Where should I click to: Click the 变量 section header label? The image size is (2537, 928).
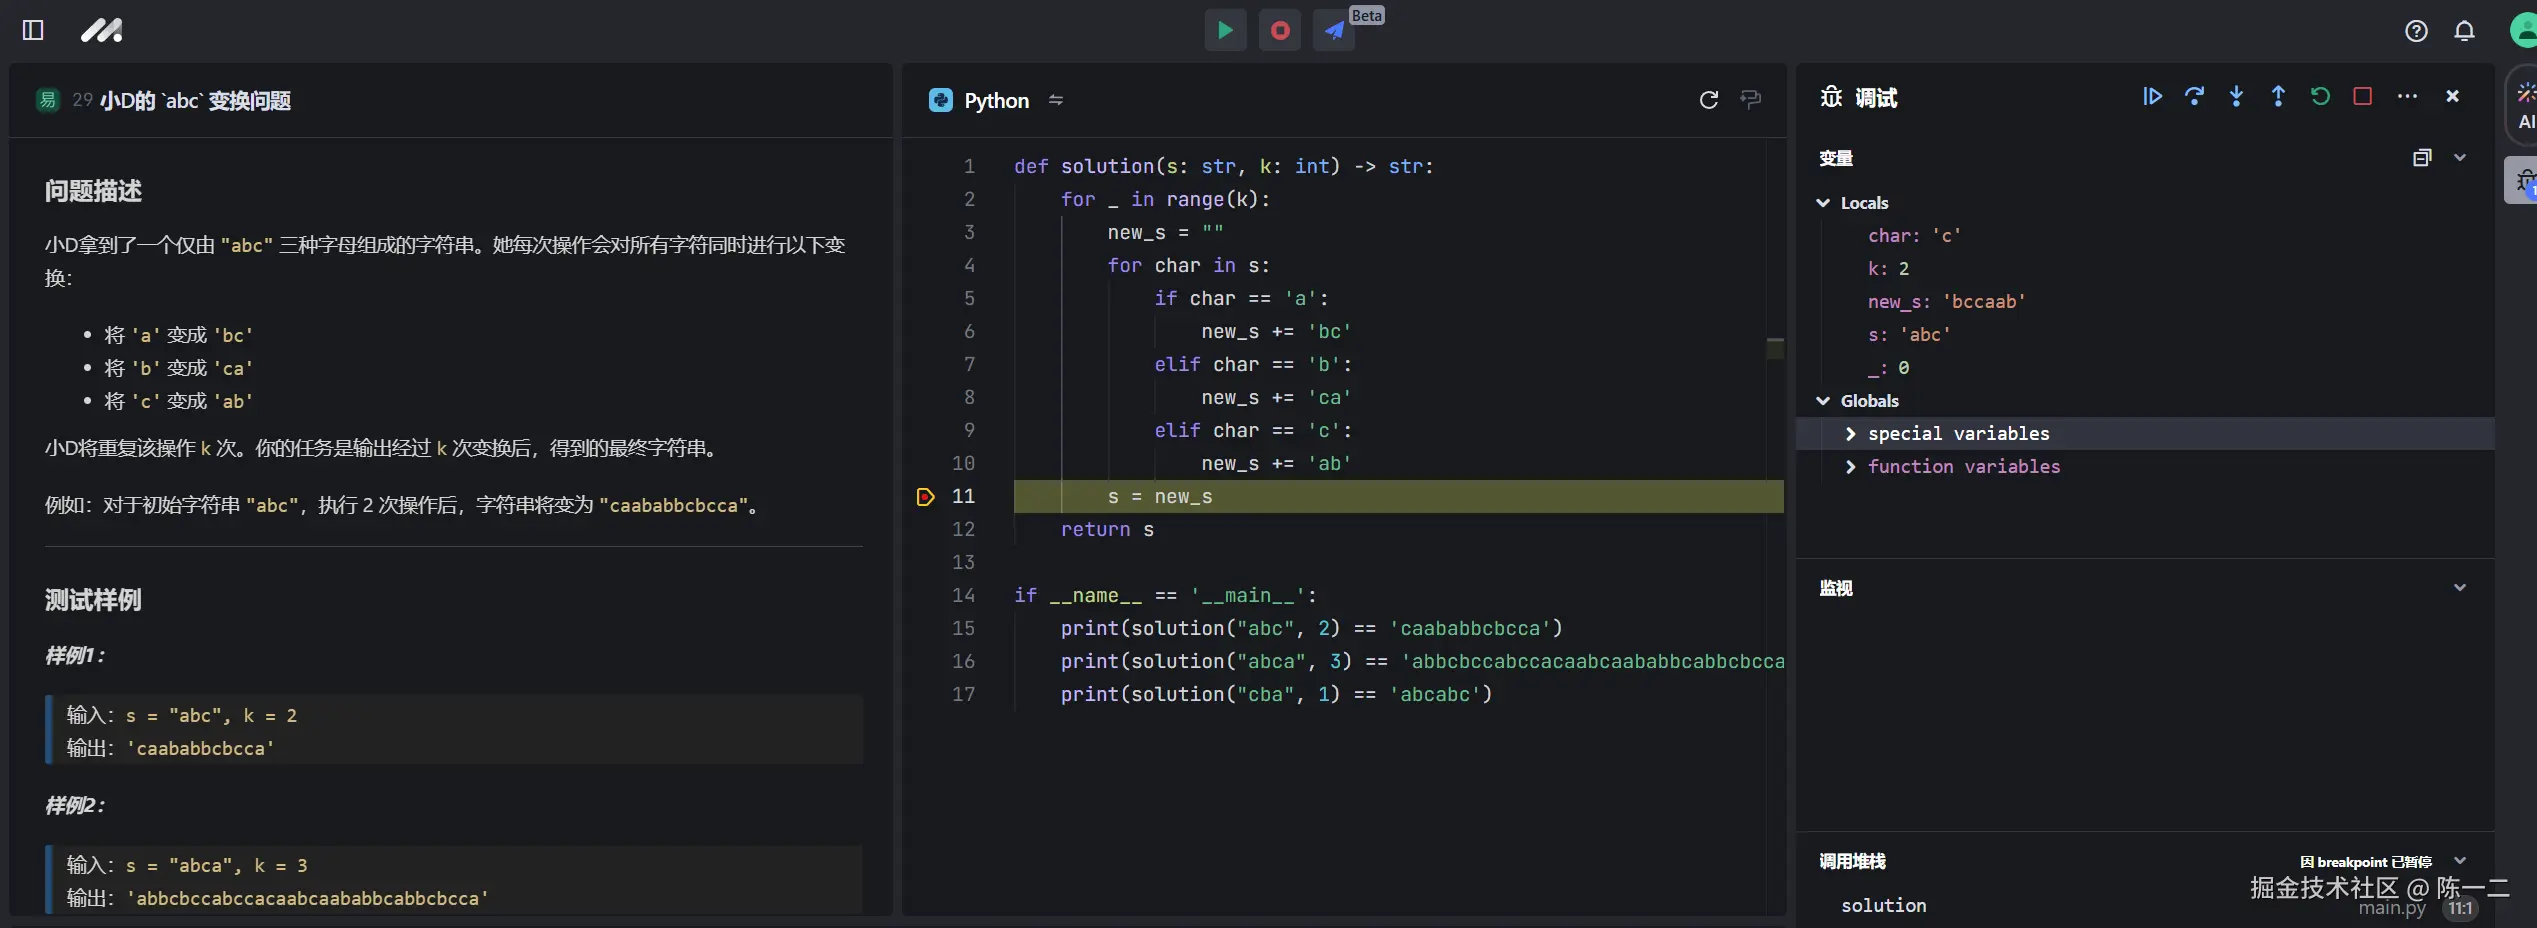pyautogui.click(x=1836, y=158)
